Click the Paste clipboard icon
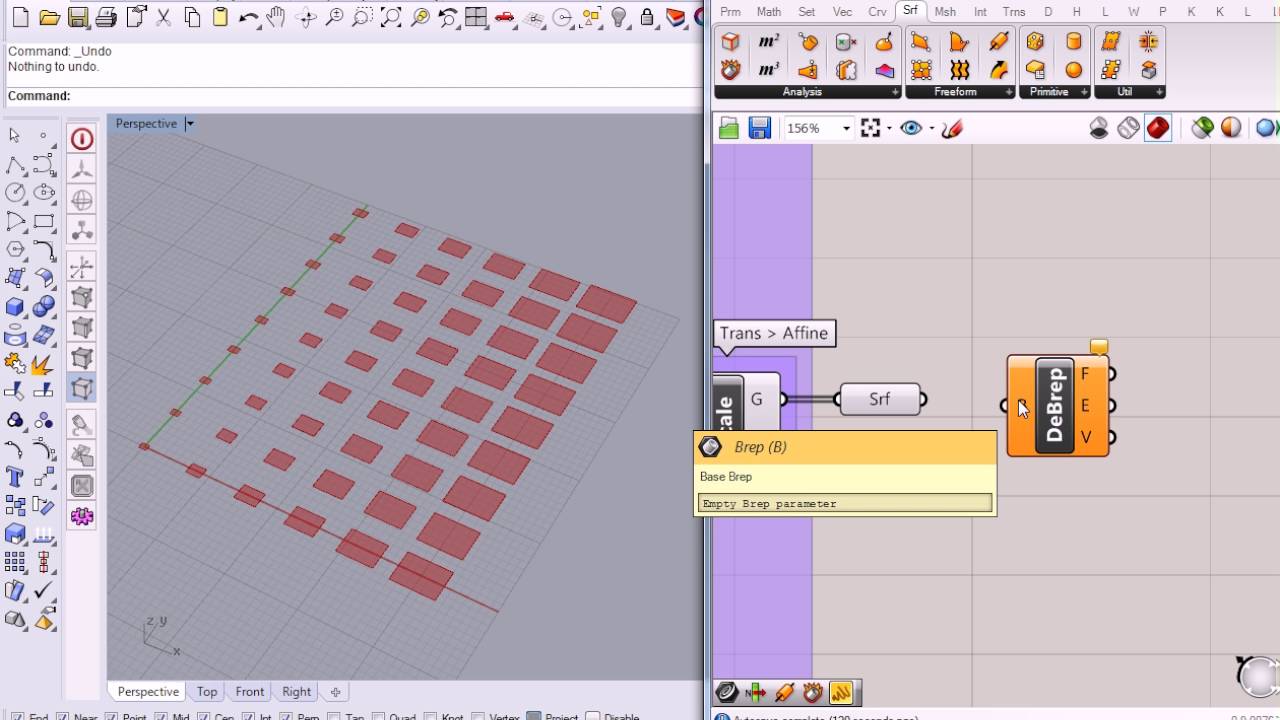Screen dimensions: 1280x720 (220, 17)
